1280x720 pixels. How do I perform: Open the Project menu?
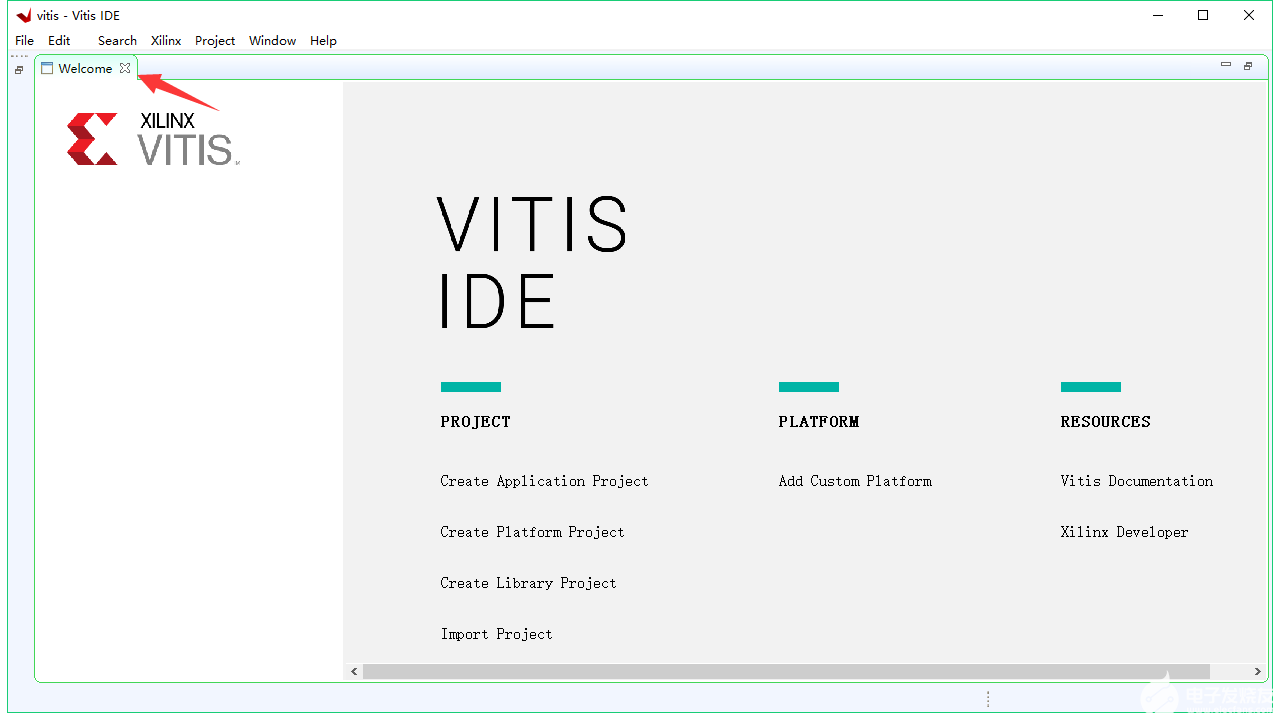tap(215, 41)
